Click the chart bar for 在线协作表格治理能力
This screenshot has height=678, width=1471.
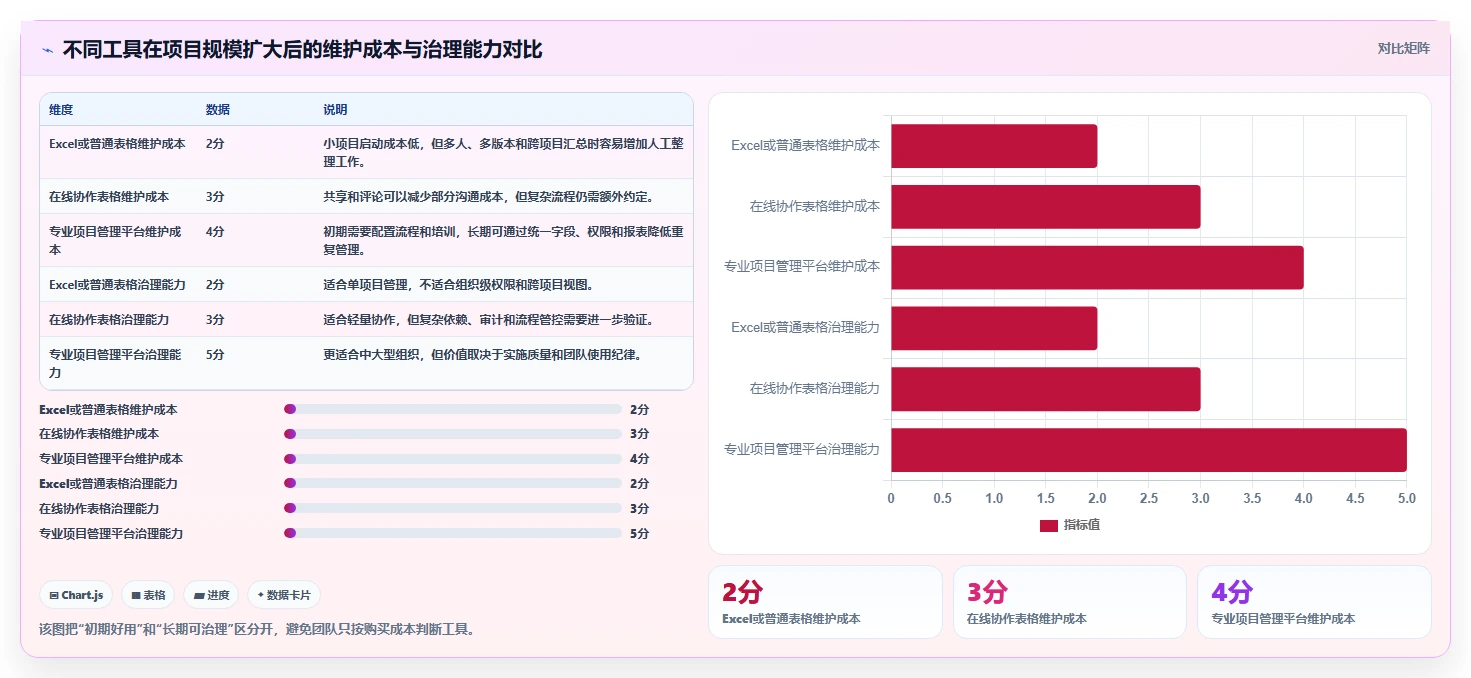click(x=1045, y=389)
